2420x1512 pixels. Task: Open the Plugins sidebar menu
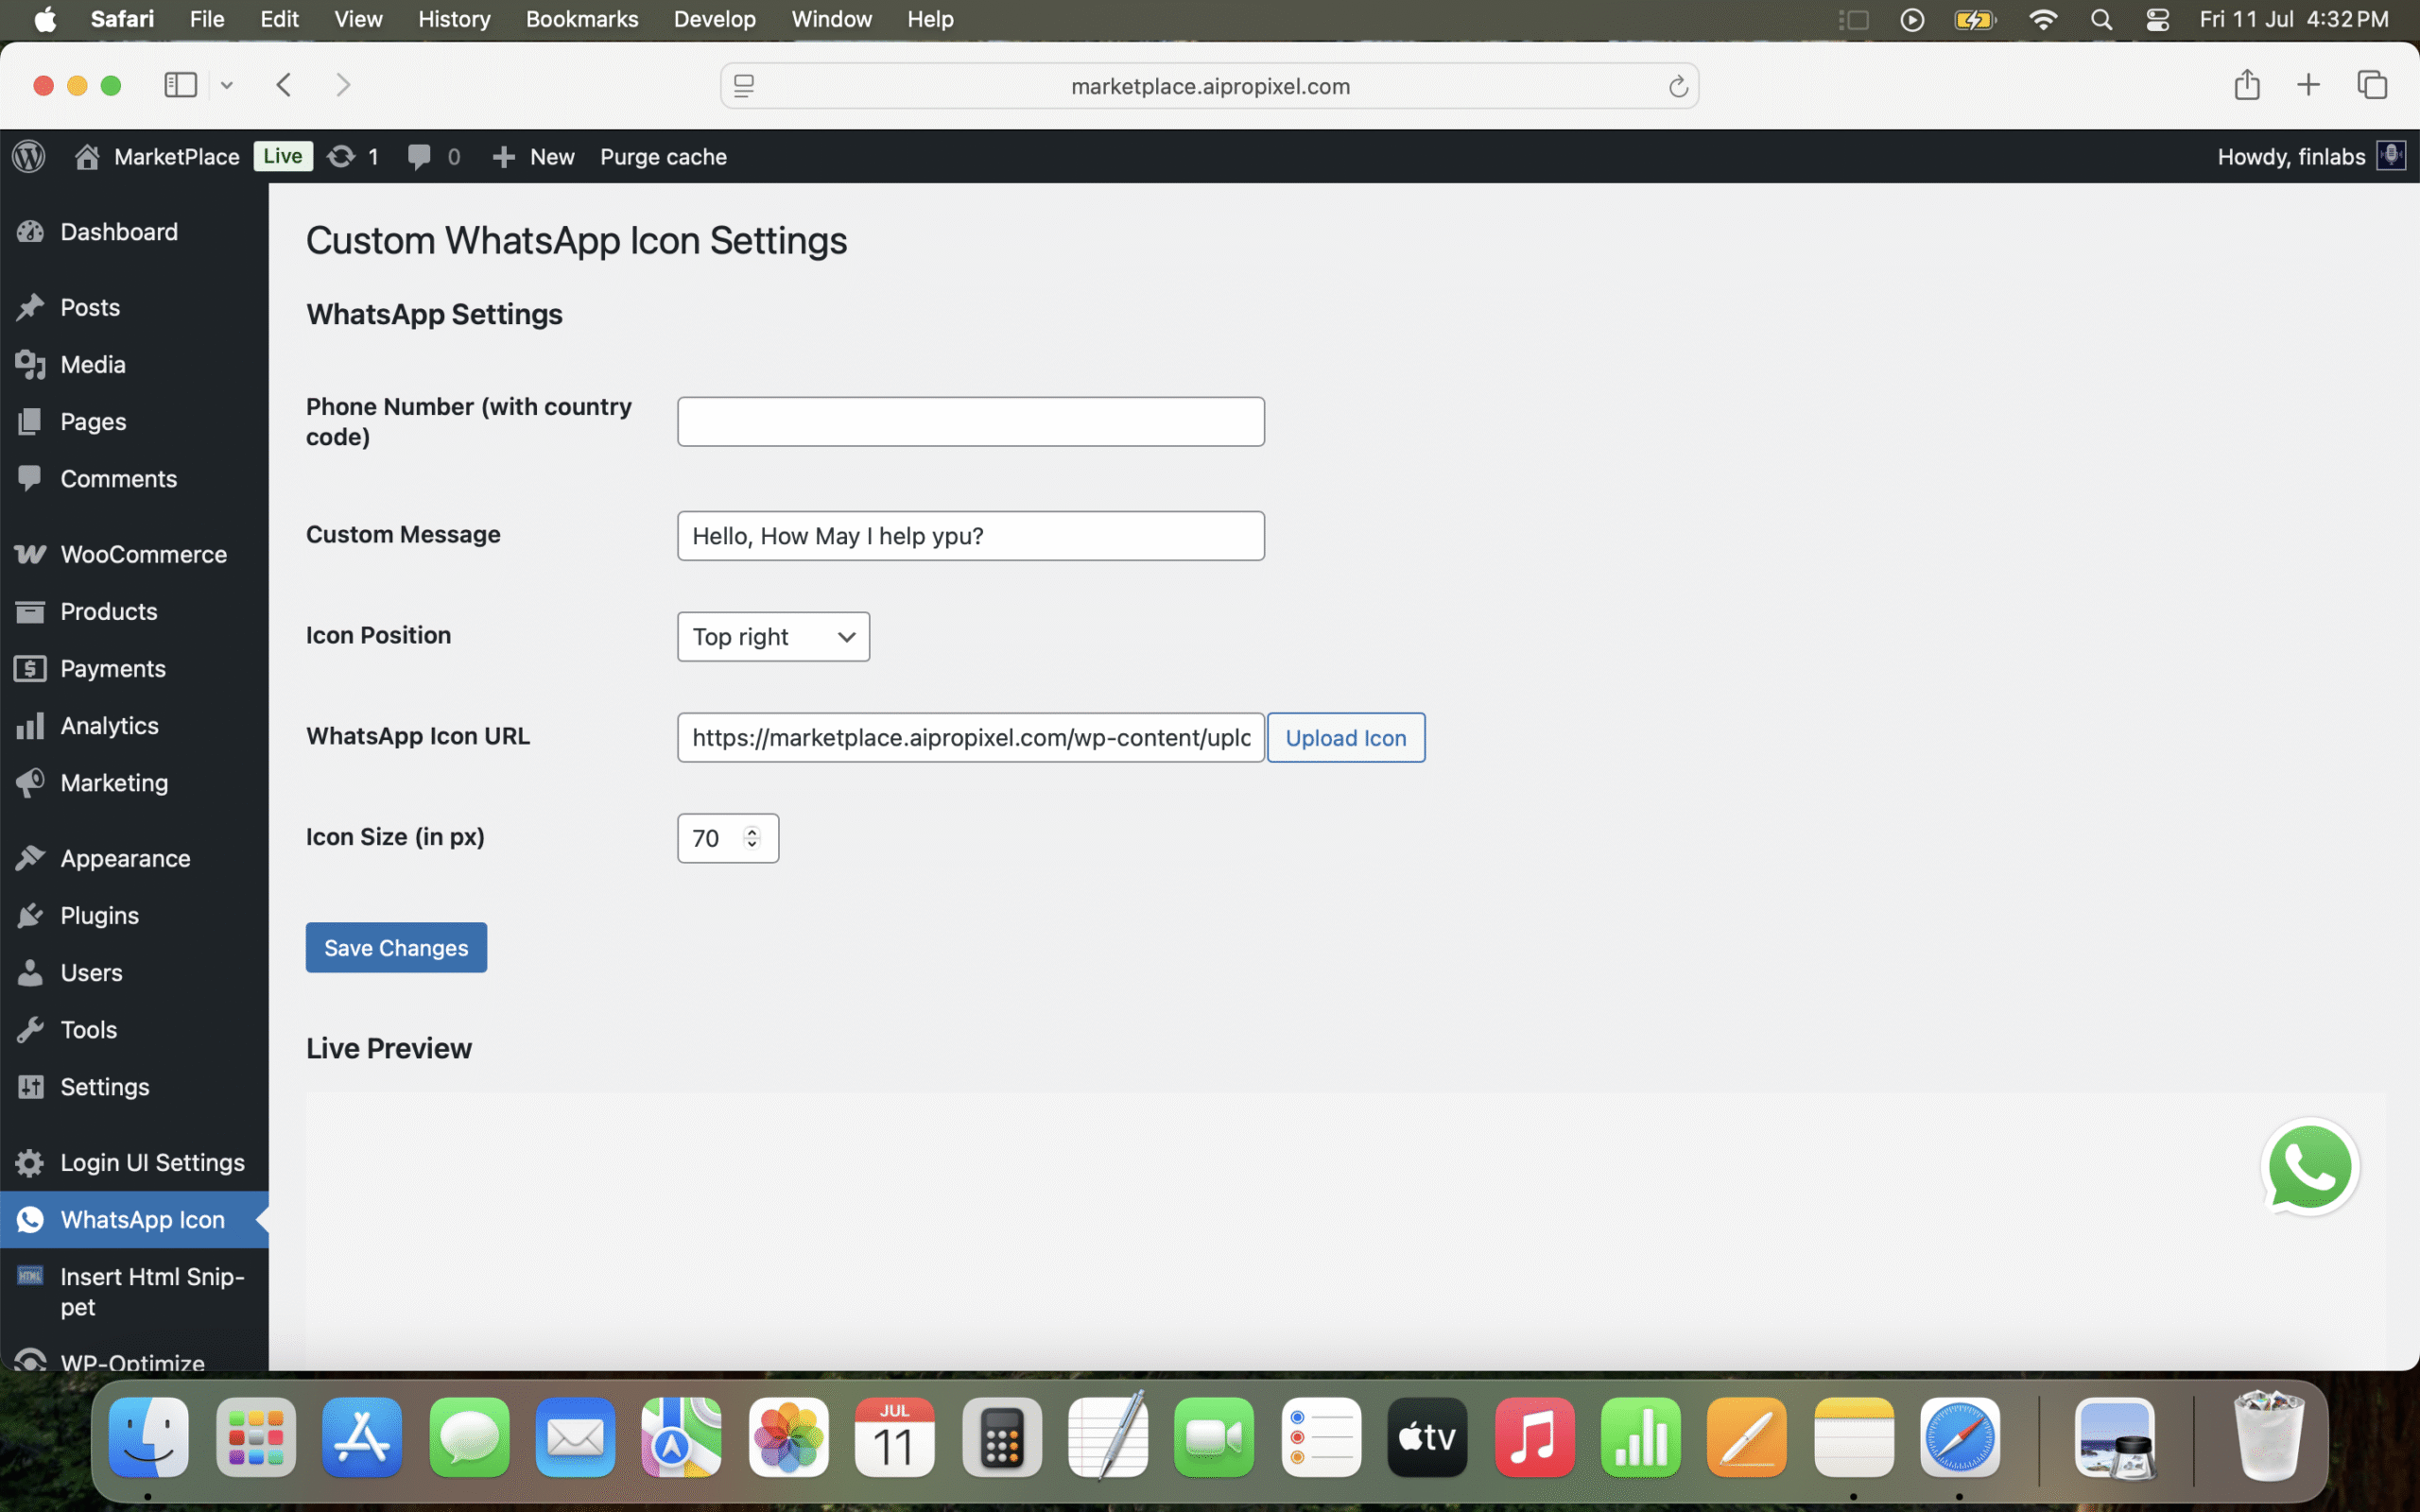(x=99, y=915)
